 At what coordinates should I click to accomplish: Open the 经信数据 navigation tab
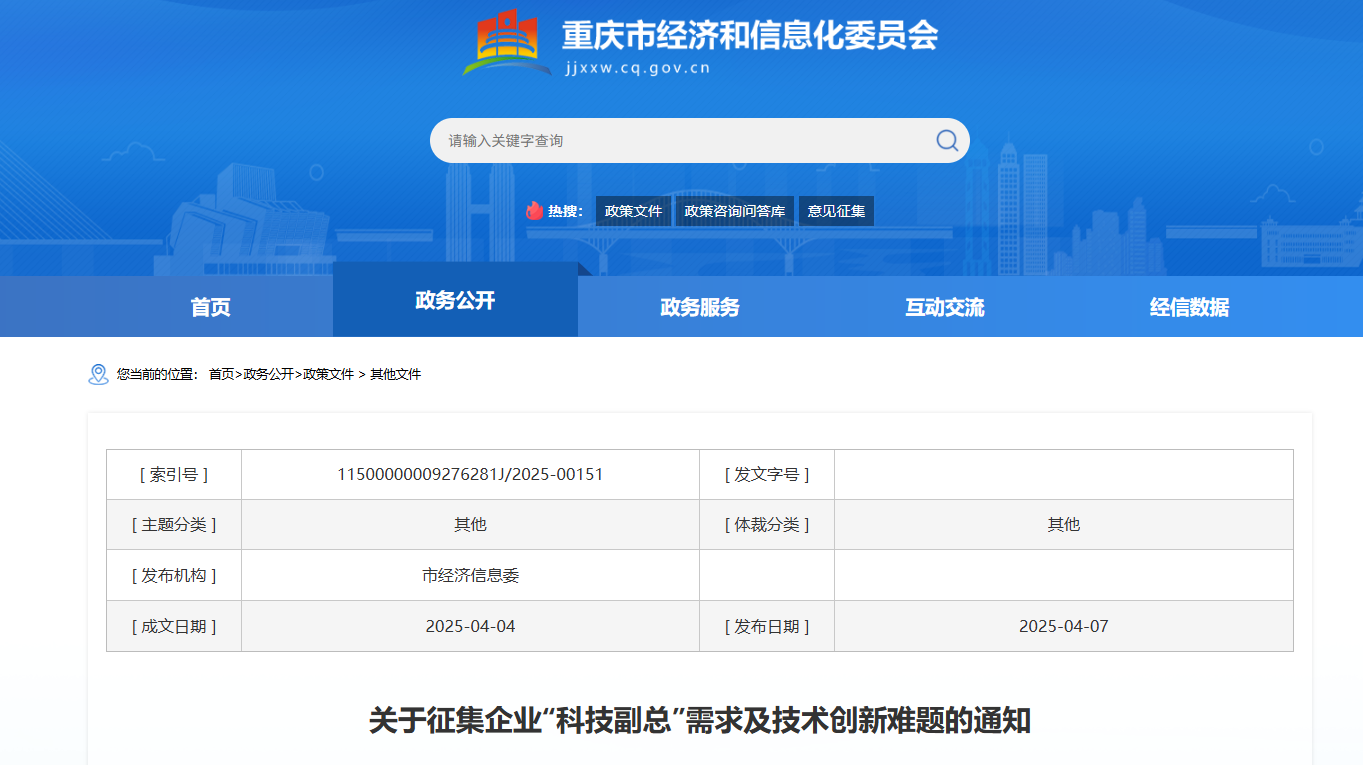1189,307
